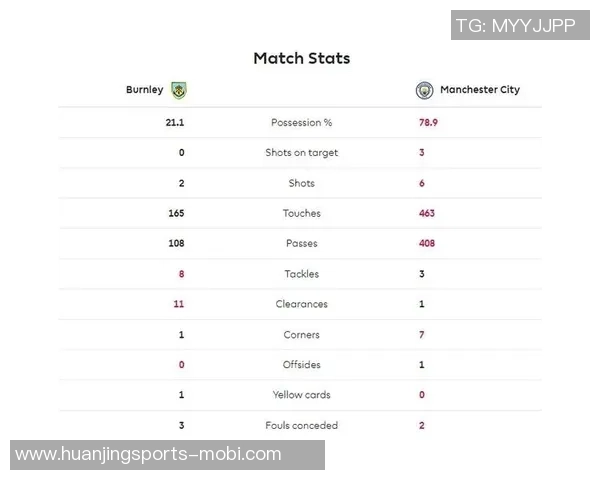The height and width of the screenshot is (480, 600).
Task: Select the Fouls conceded stat label
Action: point(301,425)
